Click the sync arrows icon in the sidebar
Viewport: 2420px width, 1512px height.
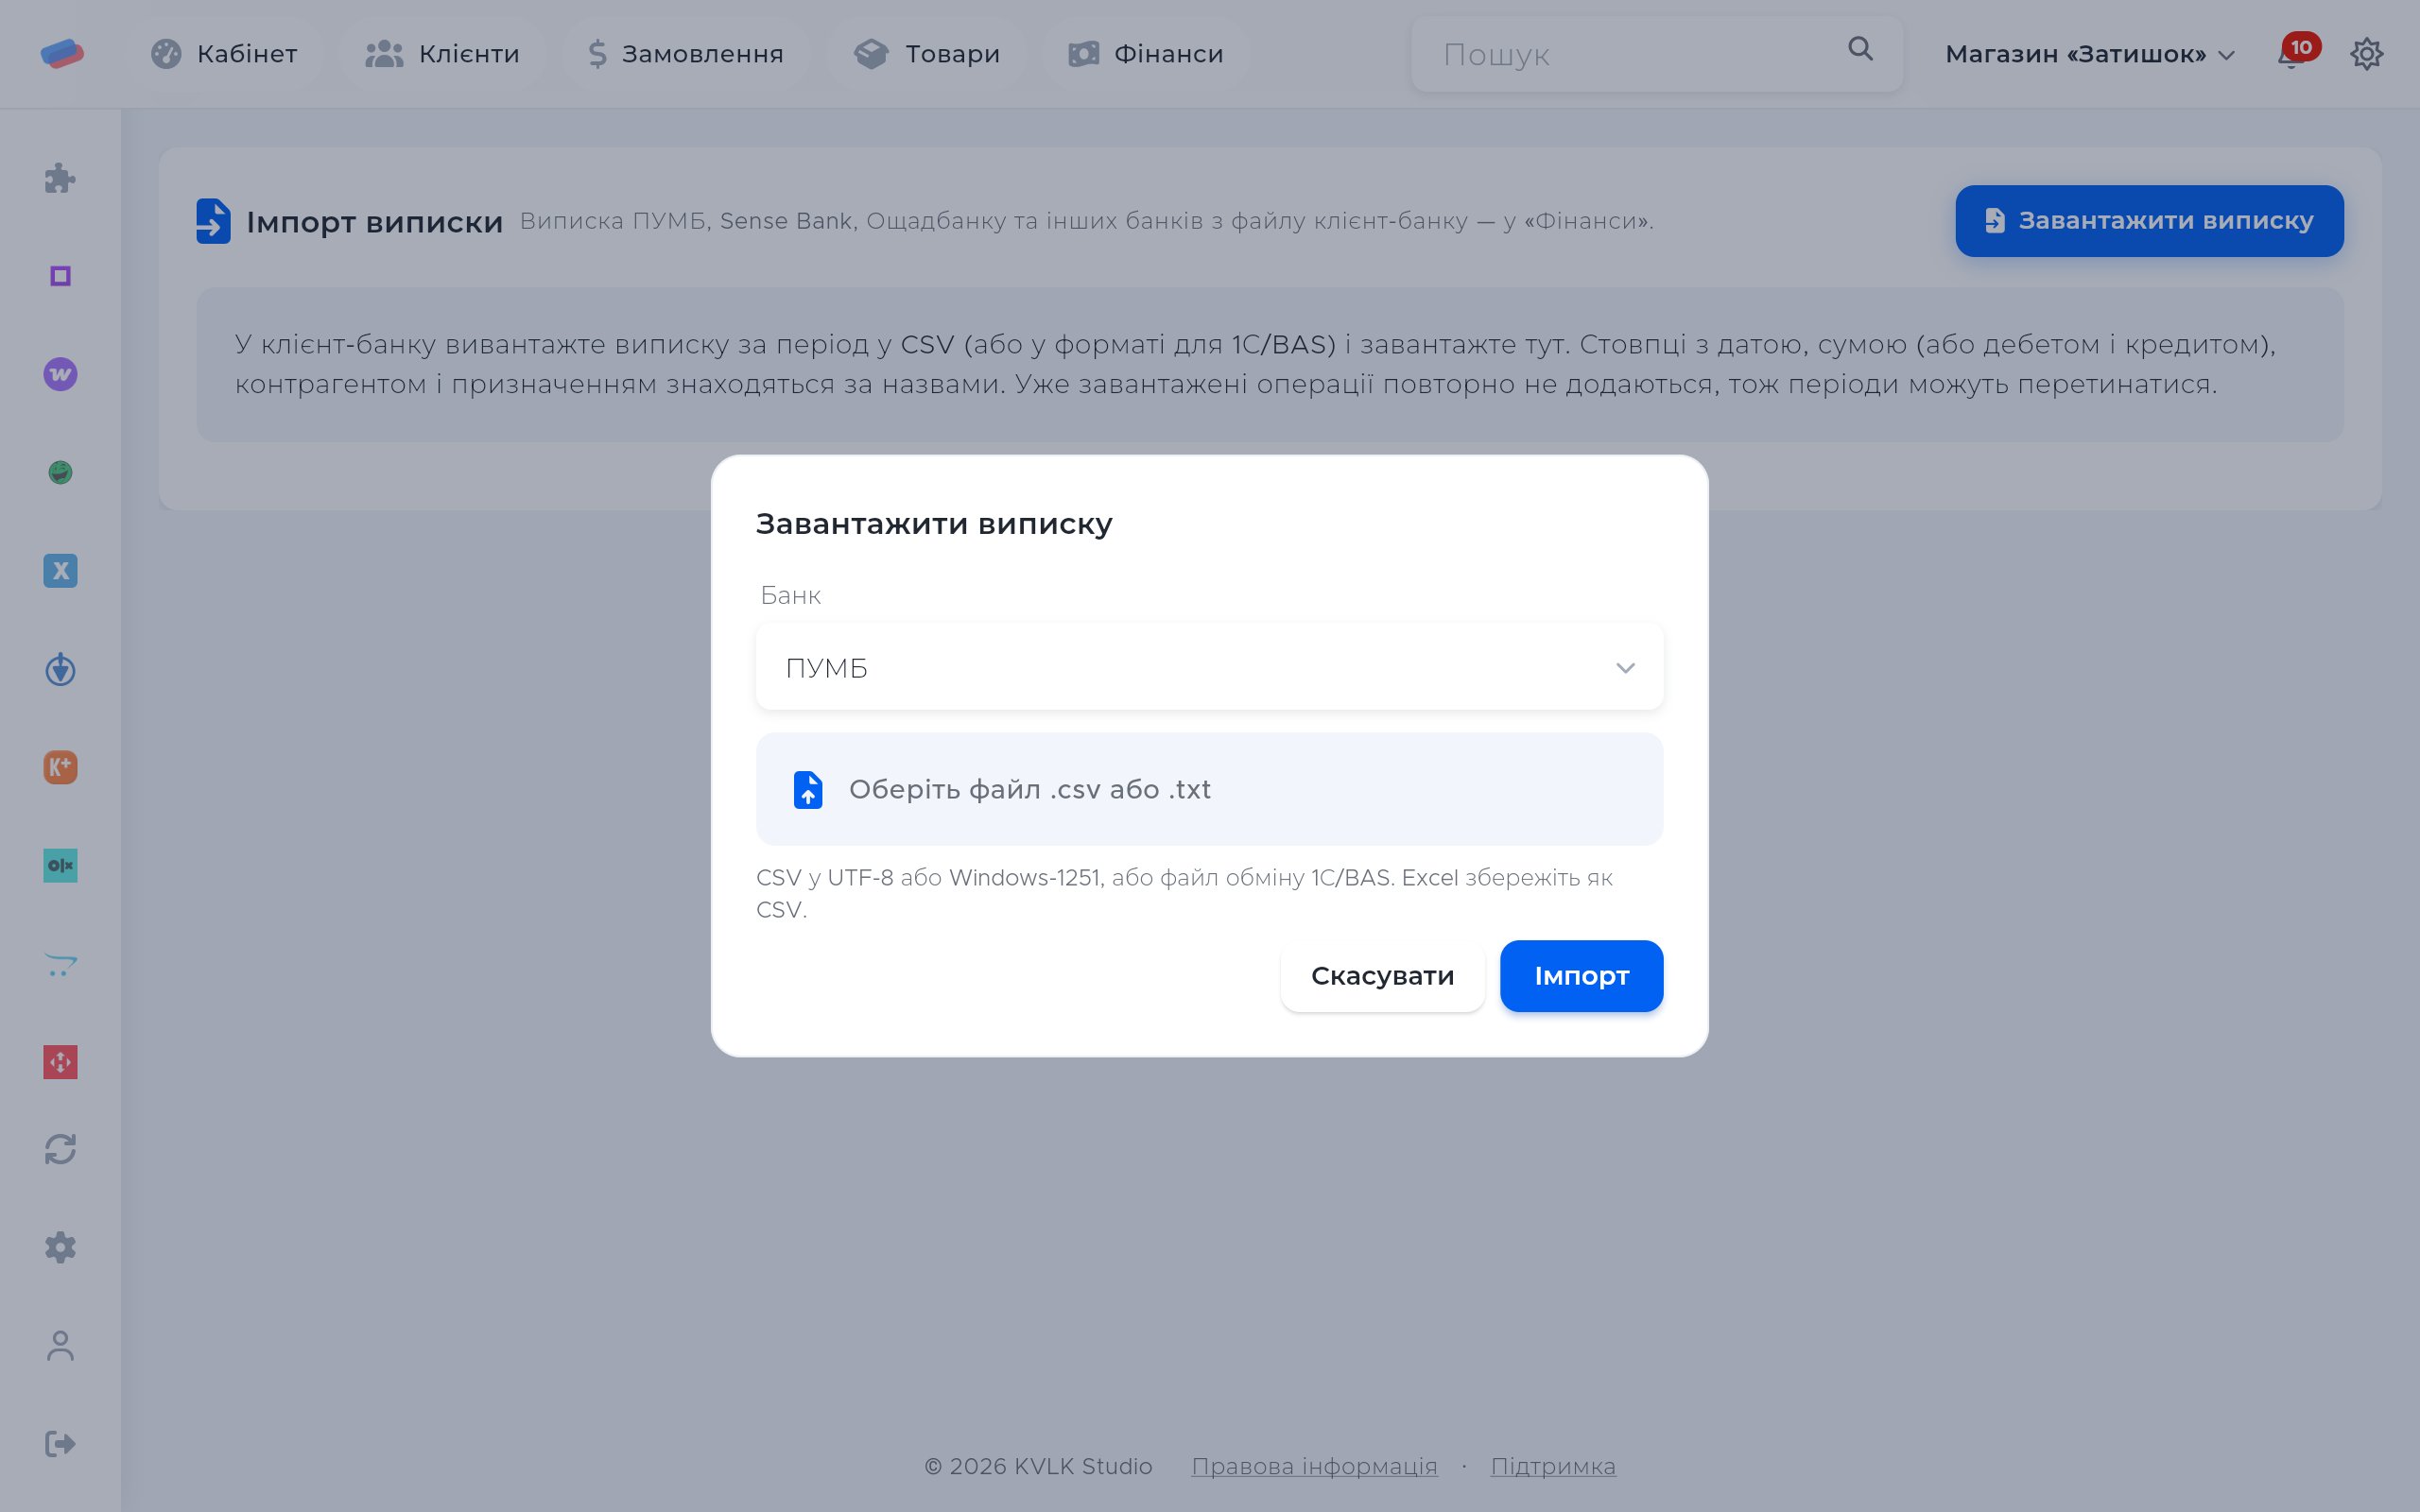[x=60, y=1149]
